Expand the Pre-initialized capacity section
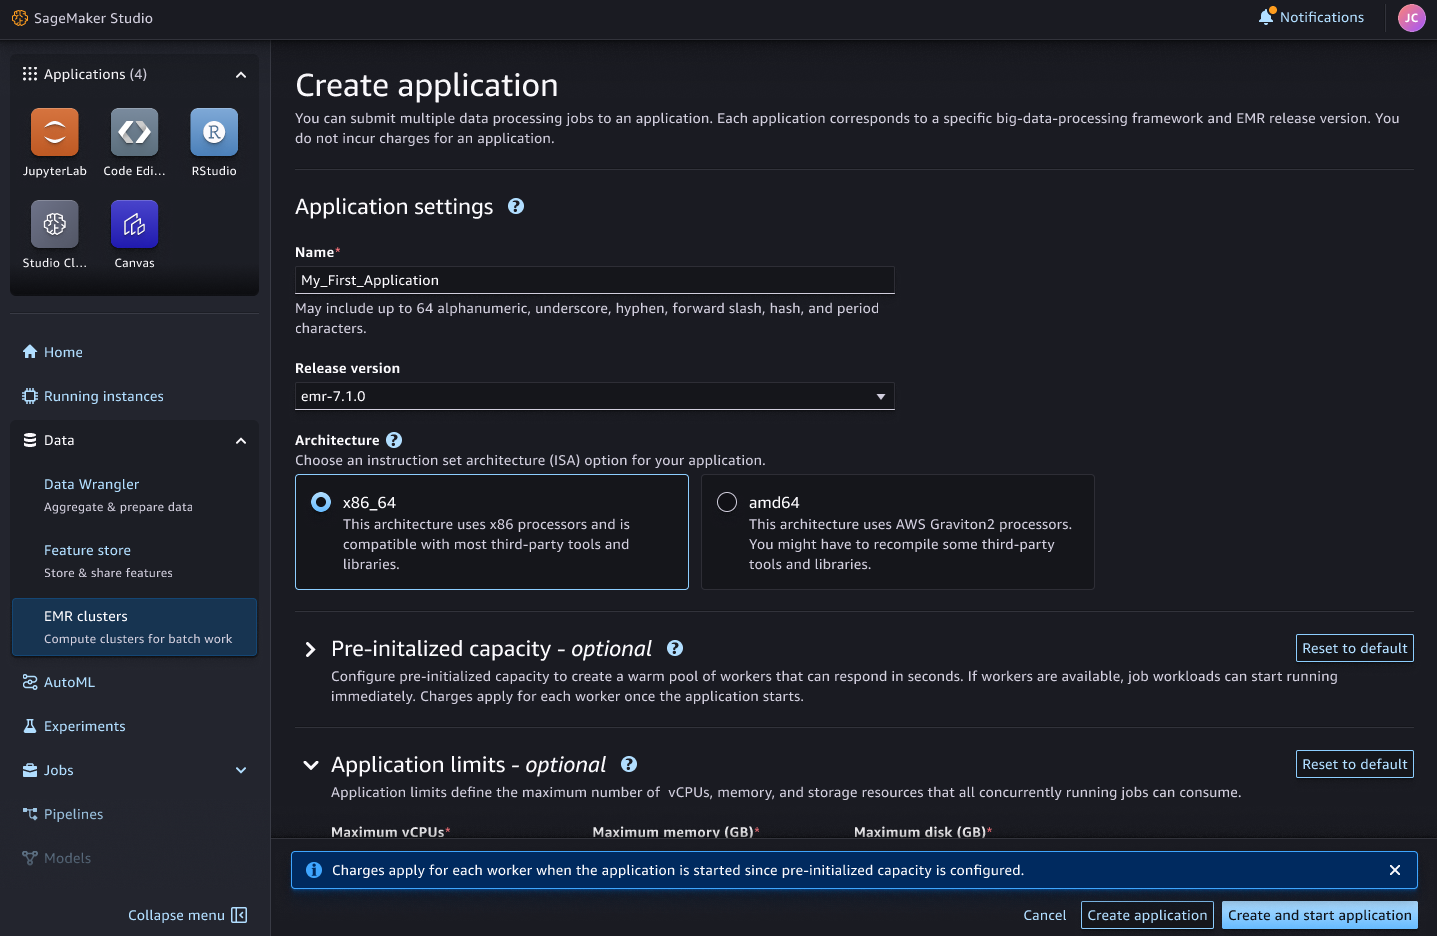Viewport: 1437px width, 936px height. point(310,648)
